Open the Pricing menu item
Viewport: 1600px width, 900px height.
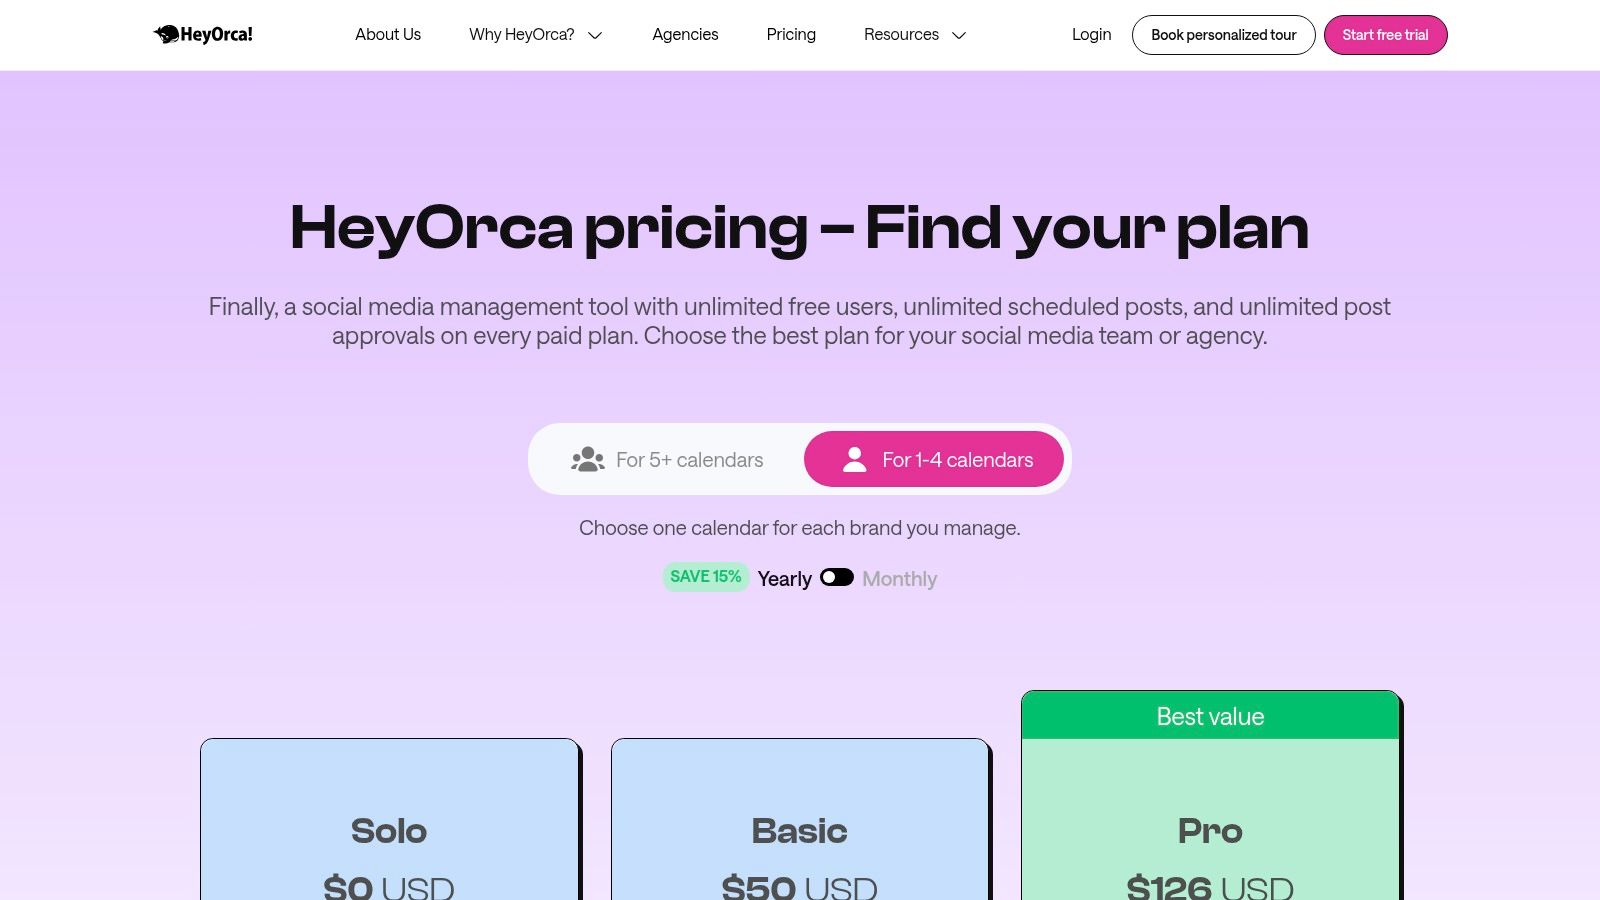pyautogui.click(x=791, y=34)
